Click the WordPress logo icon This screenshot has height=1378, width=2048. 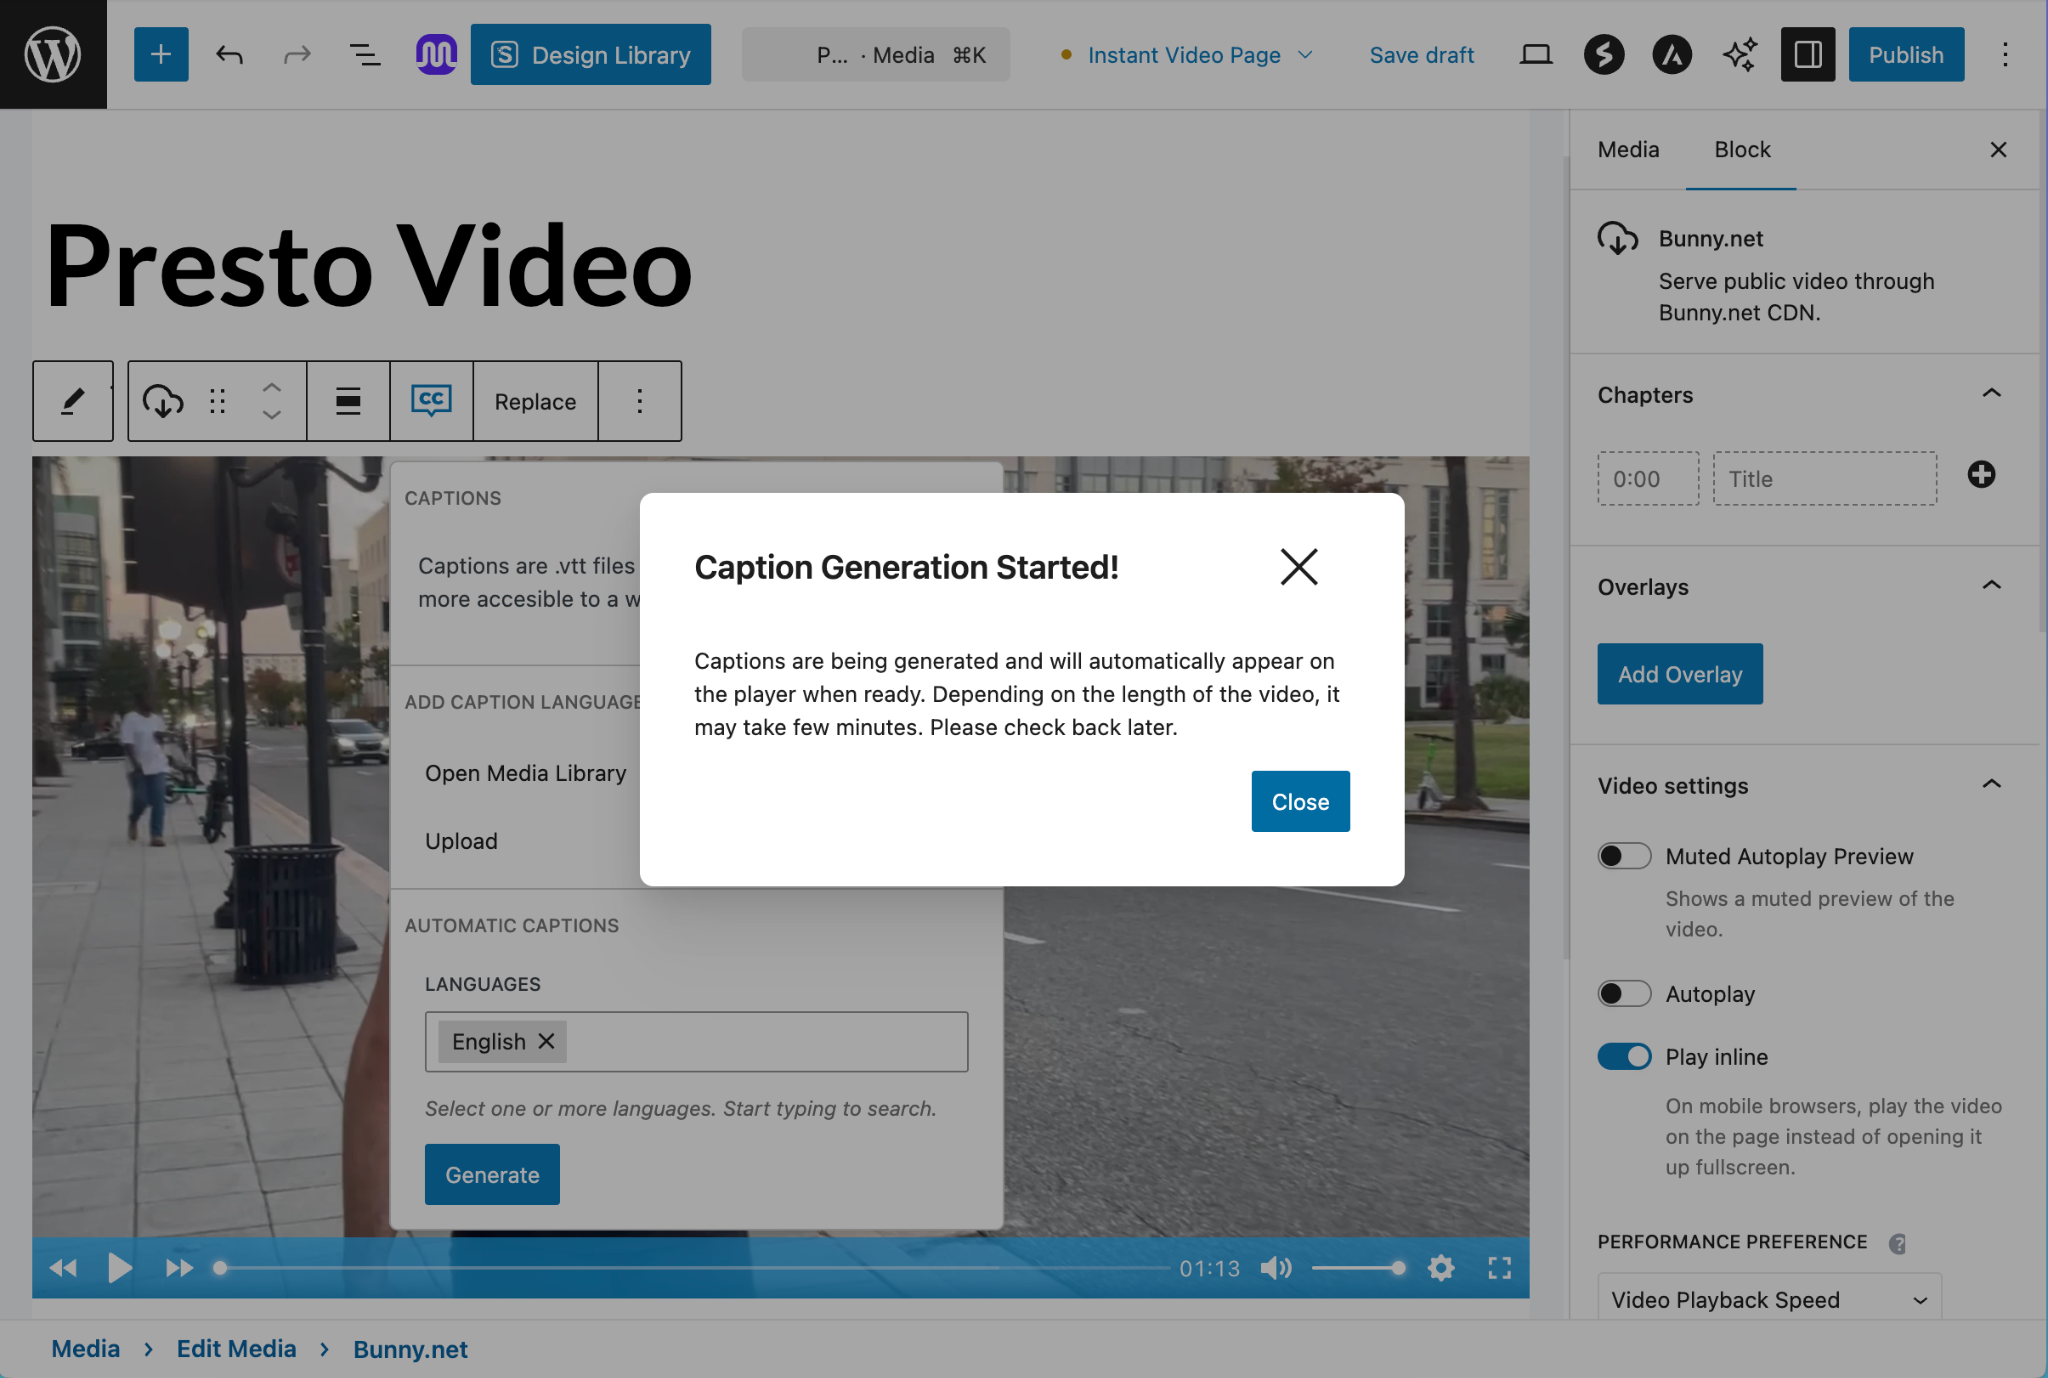coord(53,54)
